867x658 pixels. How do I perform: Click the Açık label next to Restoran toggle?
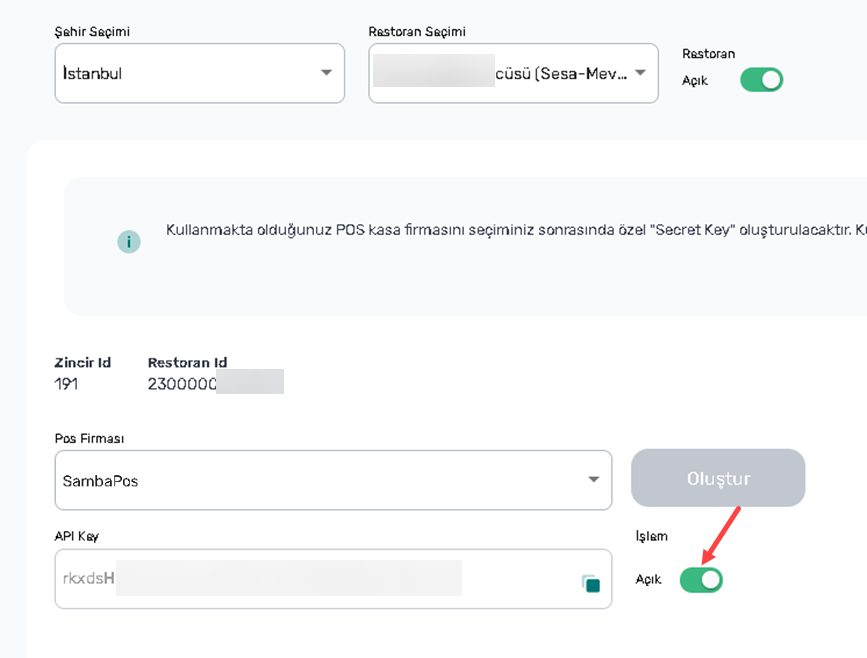[694, 81]
